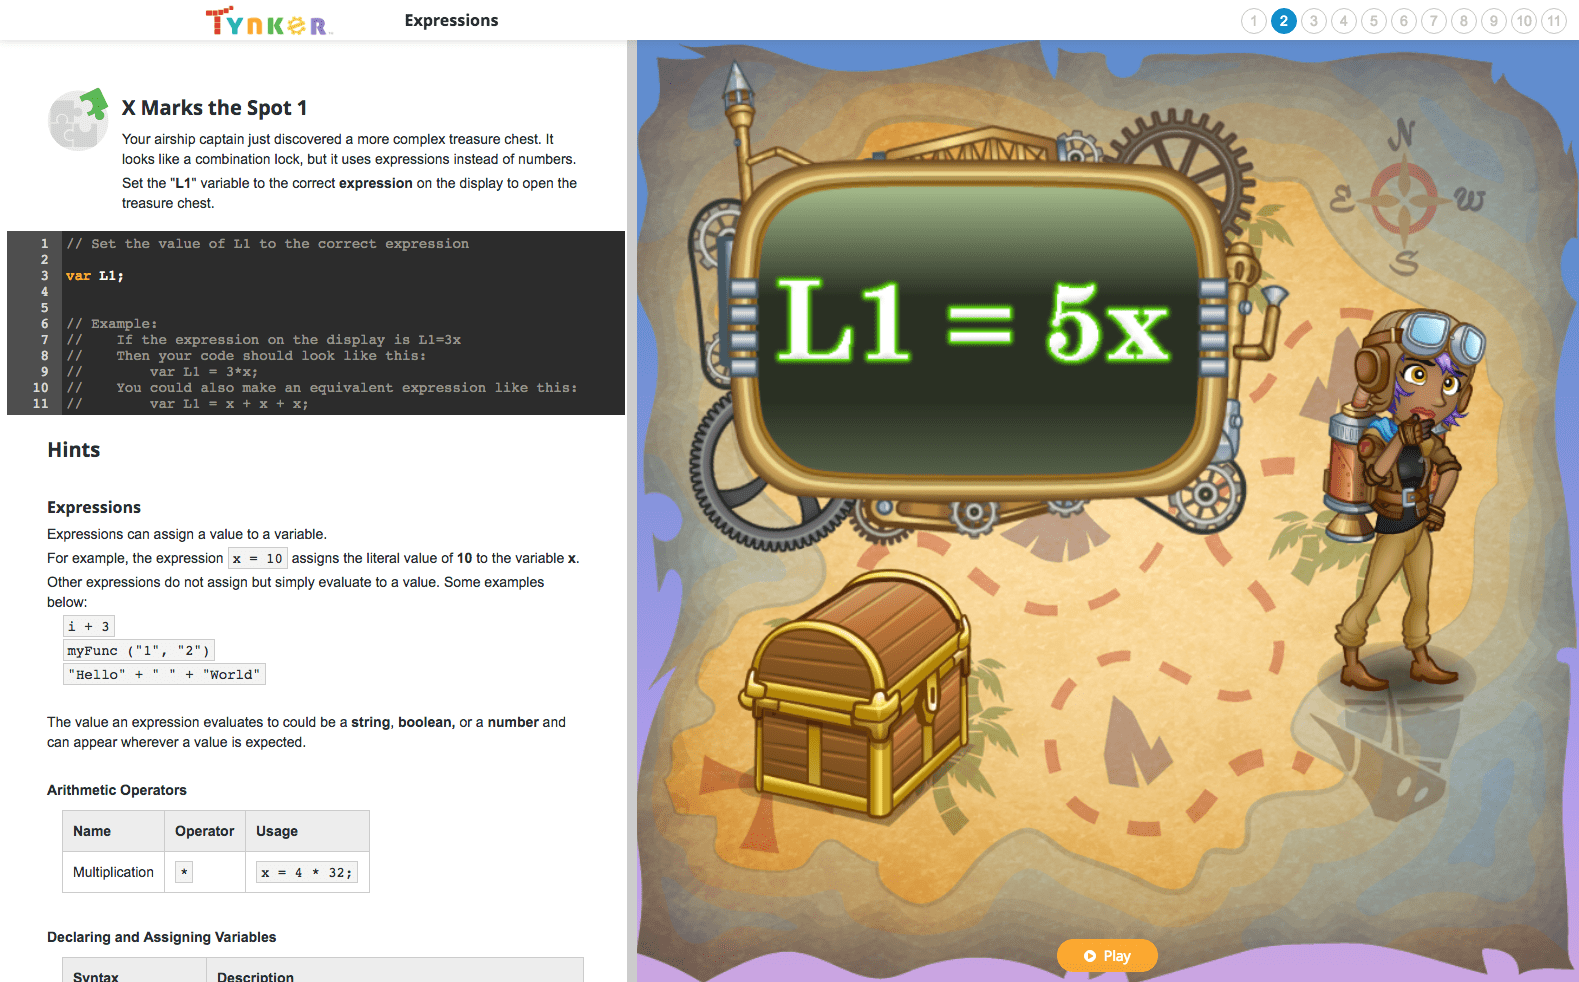This screenshot has height=982, width=1579.
Task: Click the Tynker logo
Action: pyautogui.click(x=267, y=21)
